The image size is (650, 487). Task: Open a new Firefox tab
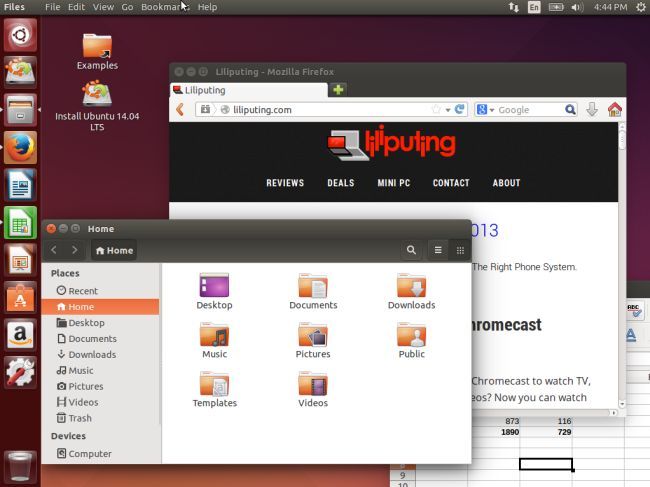(339, 90)
